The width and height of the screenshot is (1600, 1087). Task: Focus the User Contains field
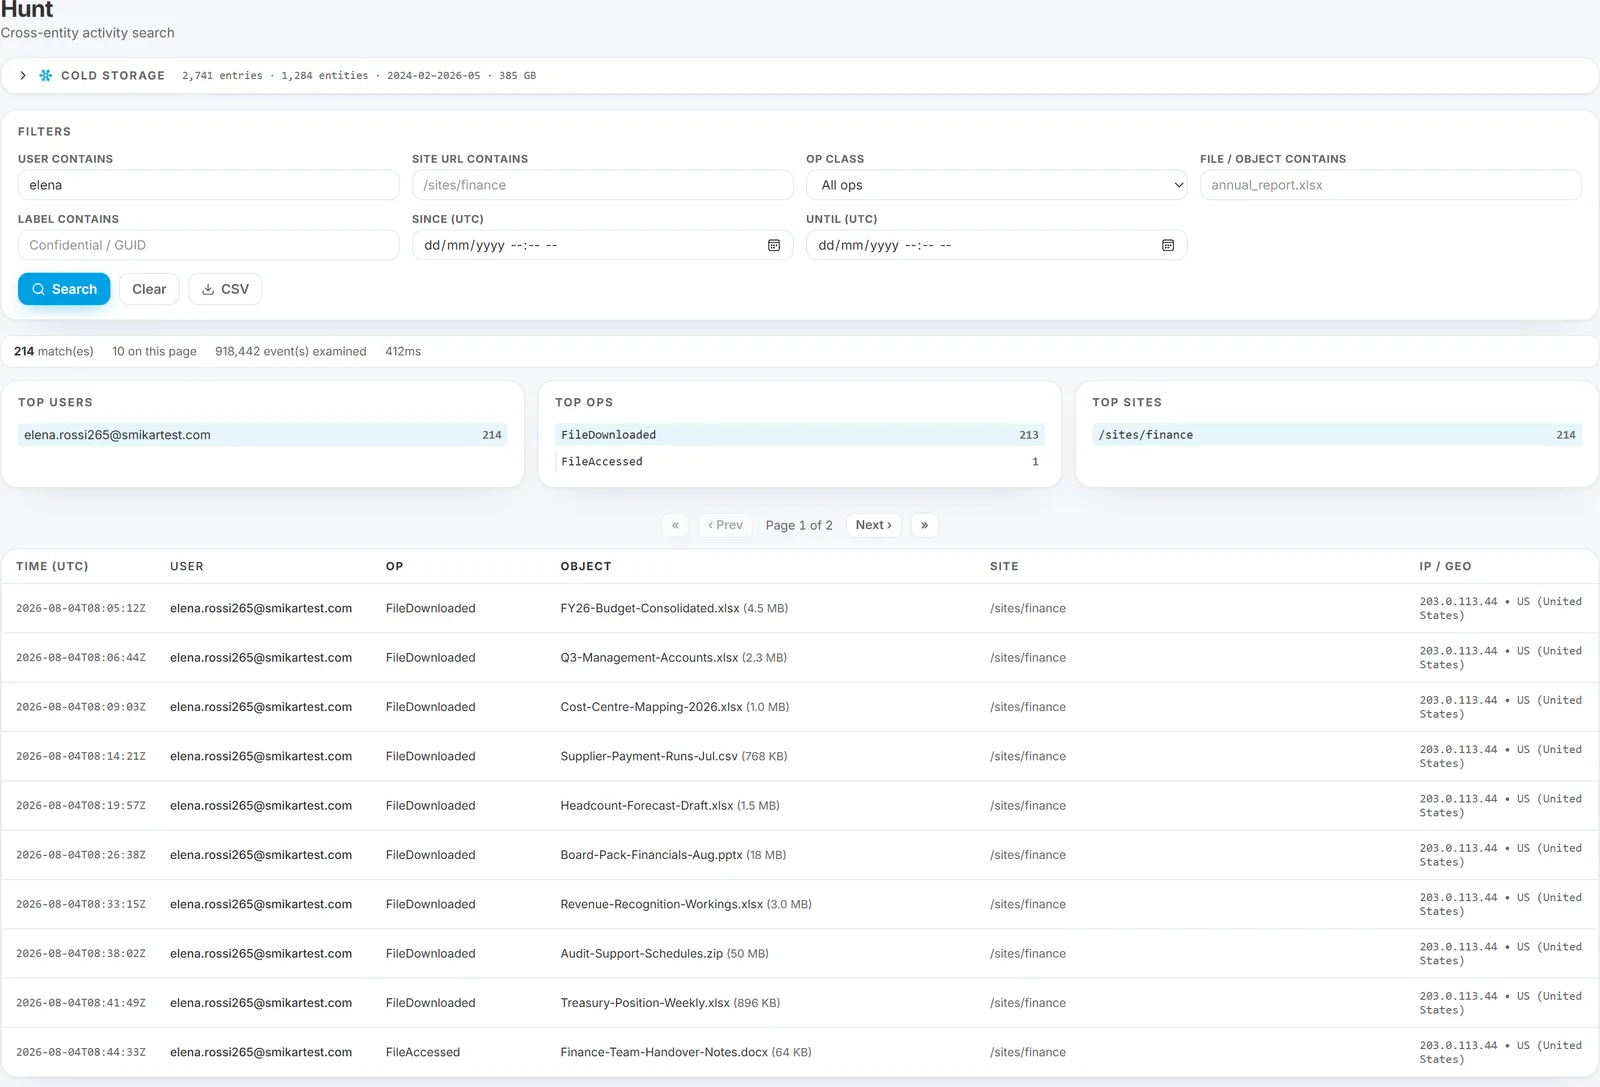click(x=208, y=185)
